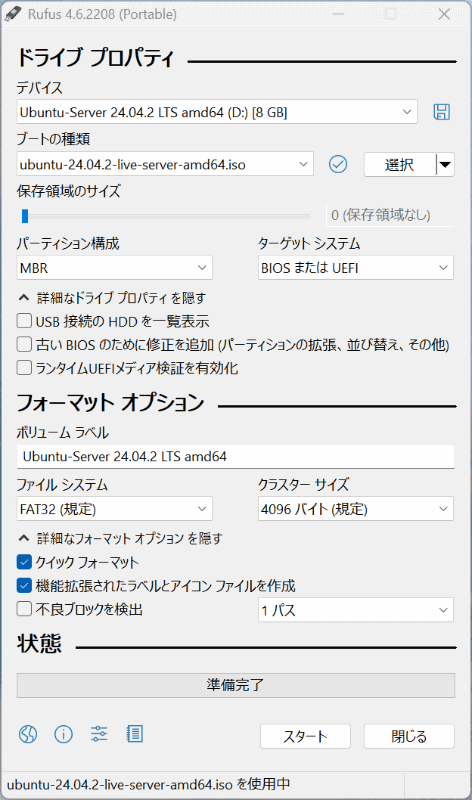Enable USB 接続の HDD を一覧表示 checkbox
This screenshot has height=800, width=472.
click(24, 321)
